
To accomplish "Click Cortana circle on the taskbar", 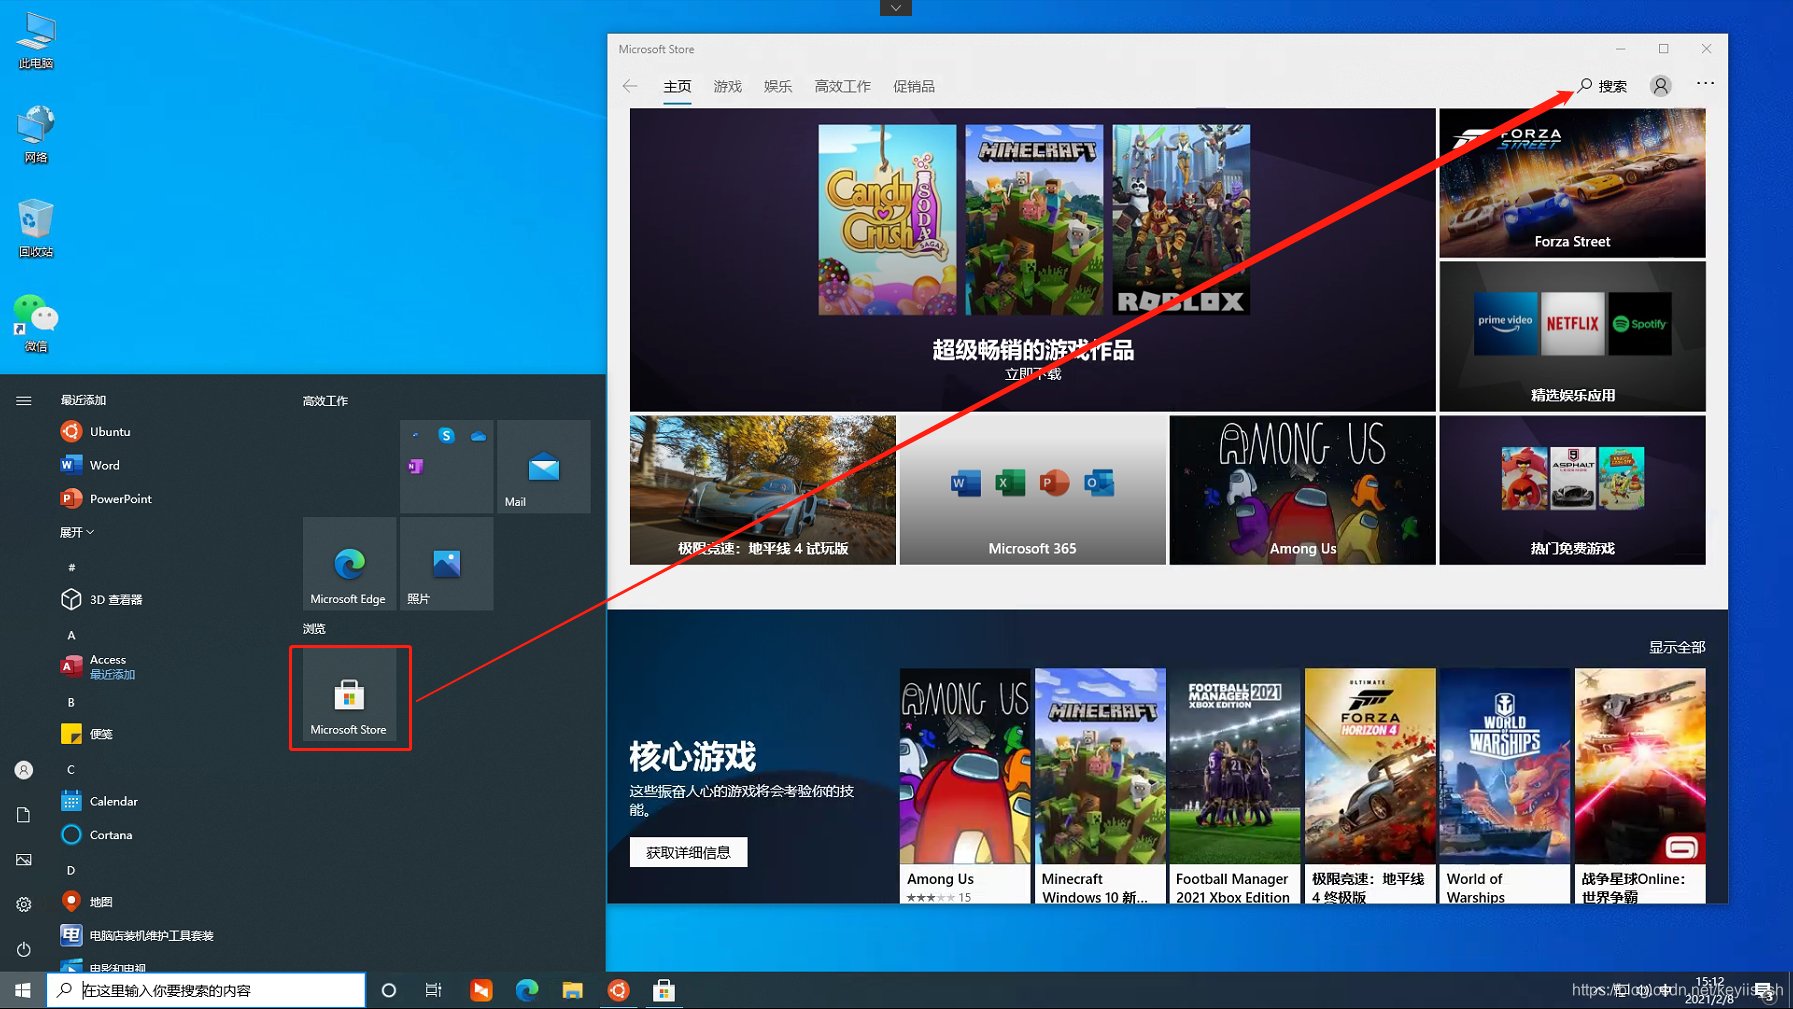I will [389, 990].
